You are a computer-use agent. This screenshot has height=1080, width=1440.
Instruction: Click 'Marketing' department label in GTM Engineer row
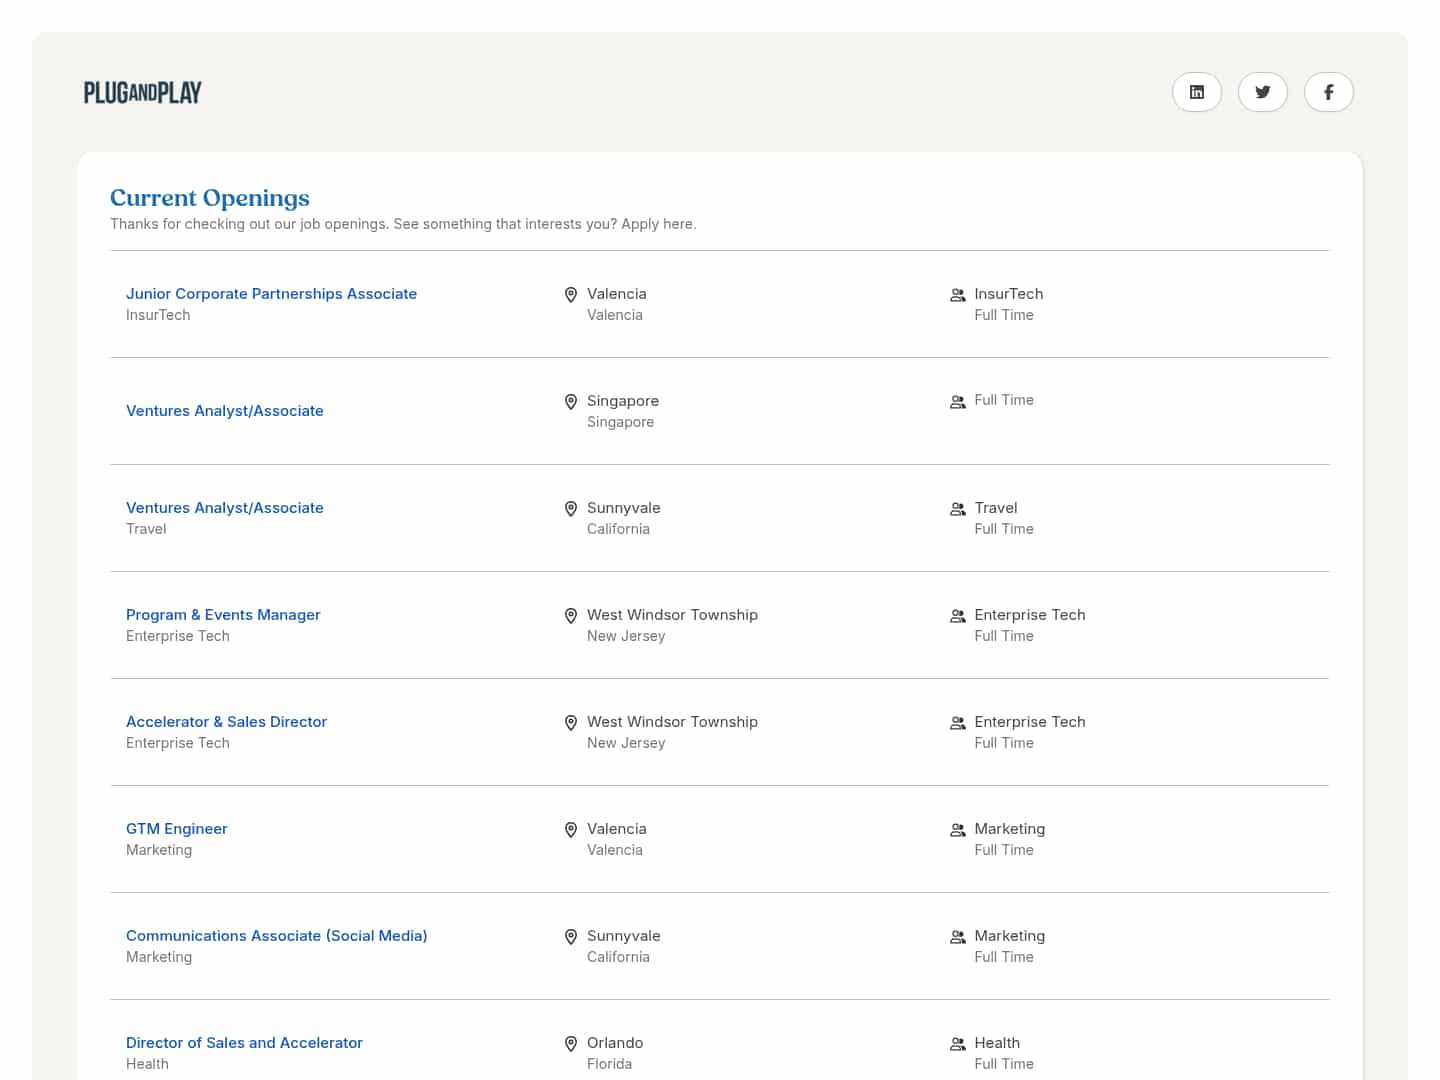click(x=1010, y=829)
